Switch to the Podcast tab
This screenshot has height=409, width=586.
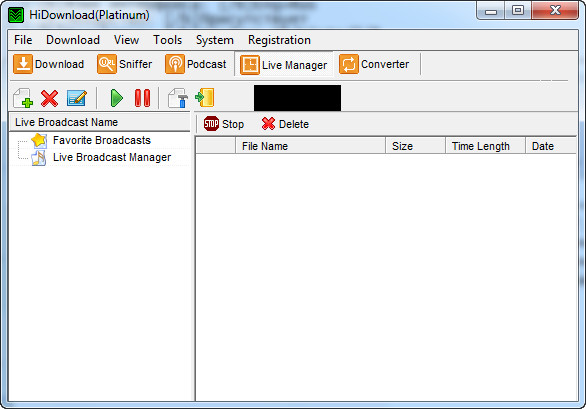pyautogui.click(x=196, y=64)
